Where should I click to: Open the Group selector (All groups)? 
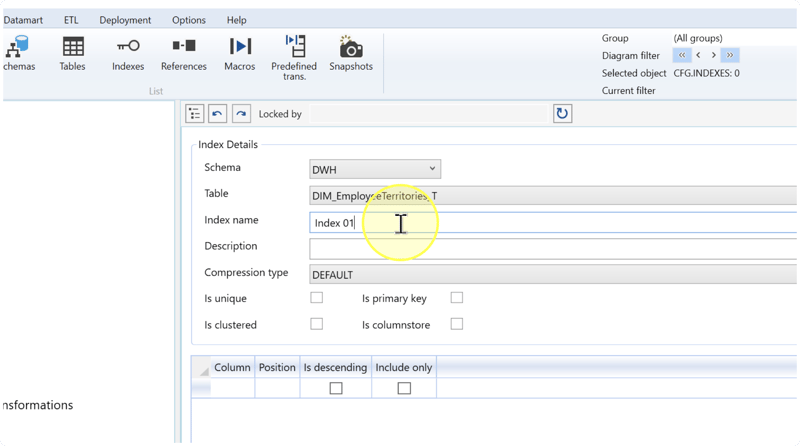(697, 38)
